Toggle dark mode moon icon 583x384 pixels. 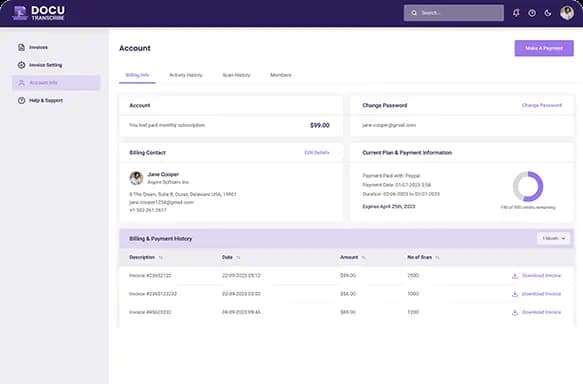pos(548,13)
